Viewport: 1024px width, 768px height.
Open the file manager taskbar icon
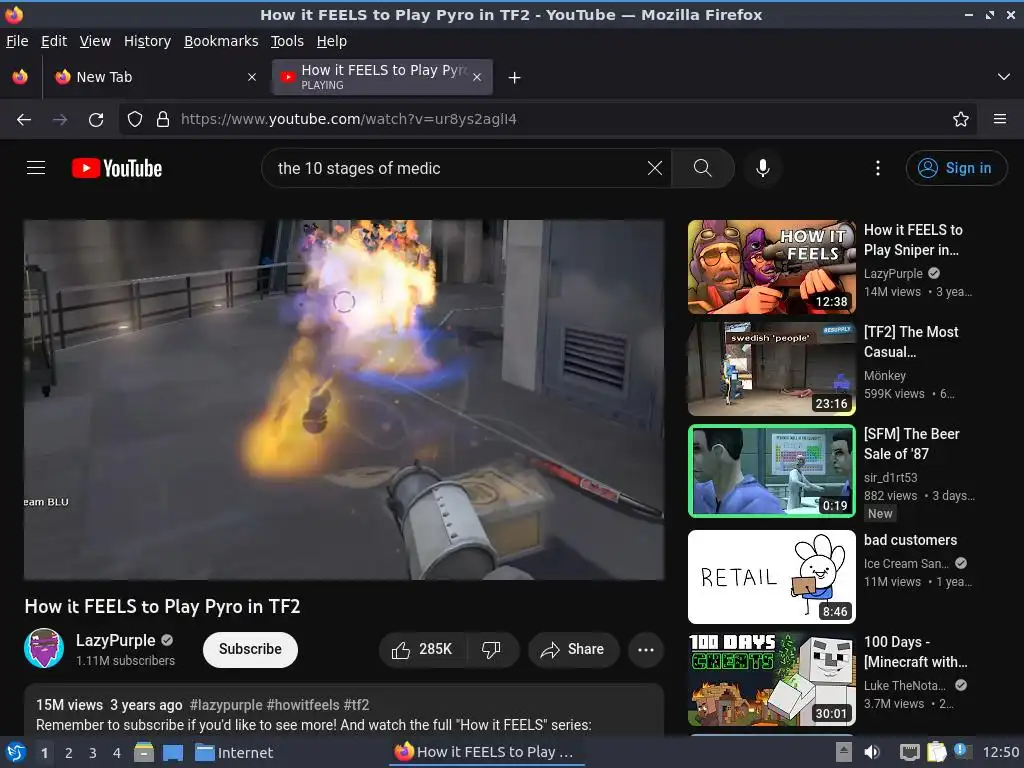(x=144, y=752)
